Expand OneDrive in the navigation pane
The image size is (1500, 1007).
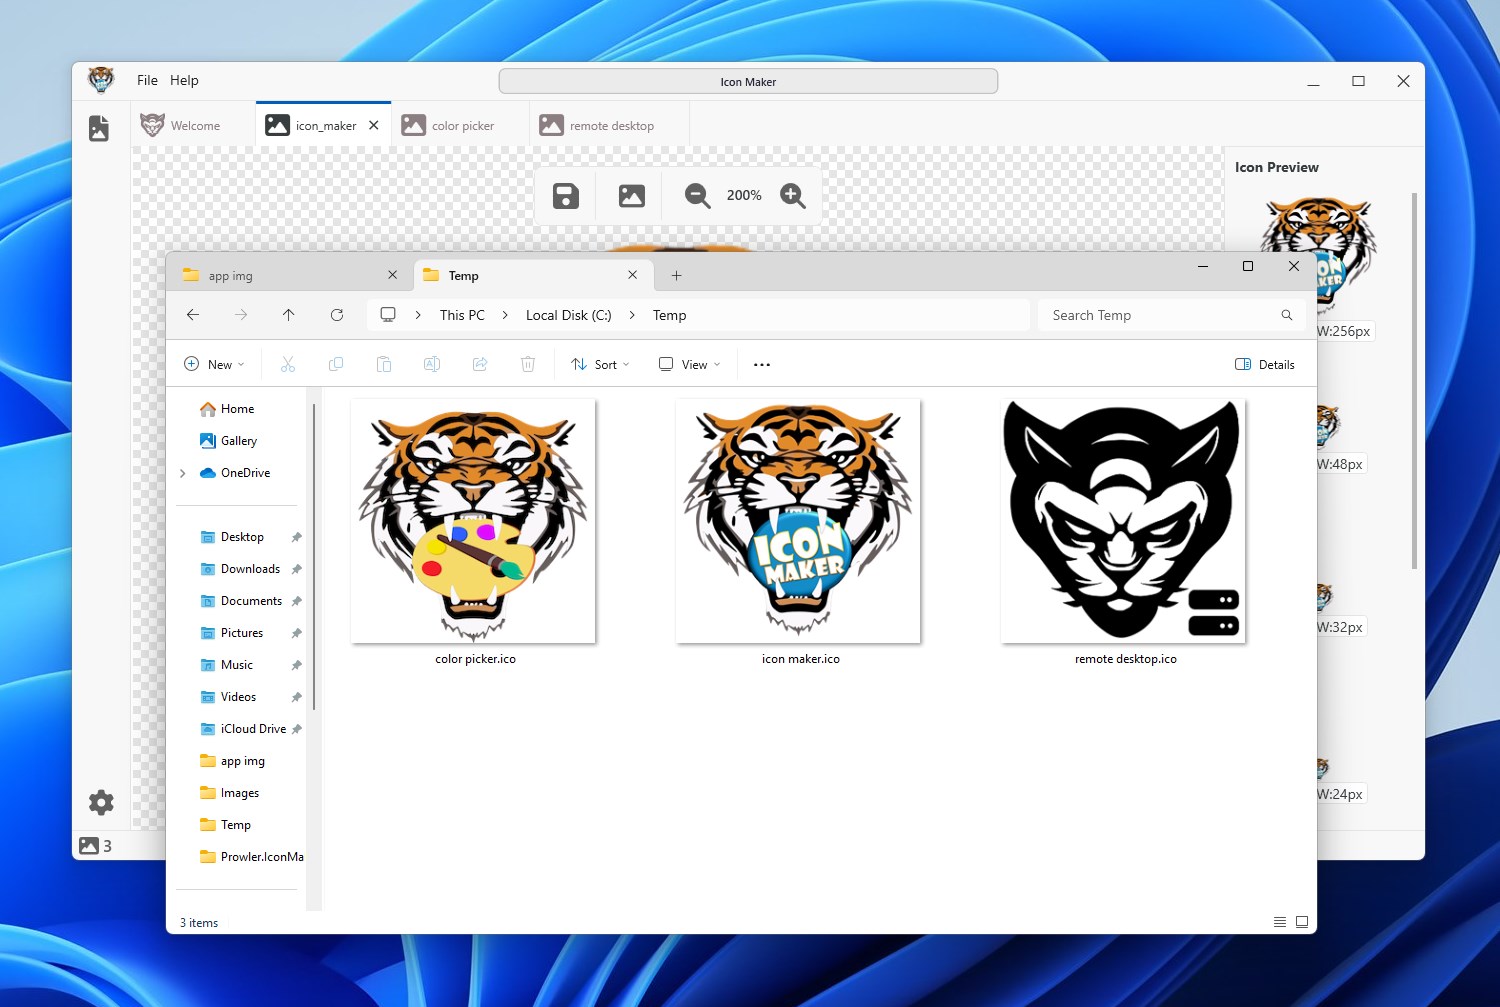coord(183,473)
